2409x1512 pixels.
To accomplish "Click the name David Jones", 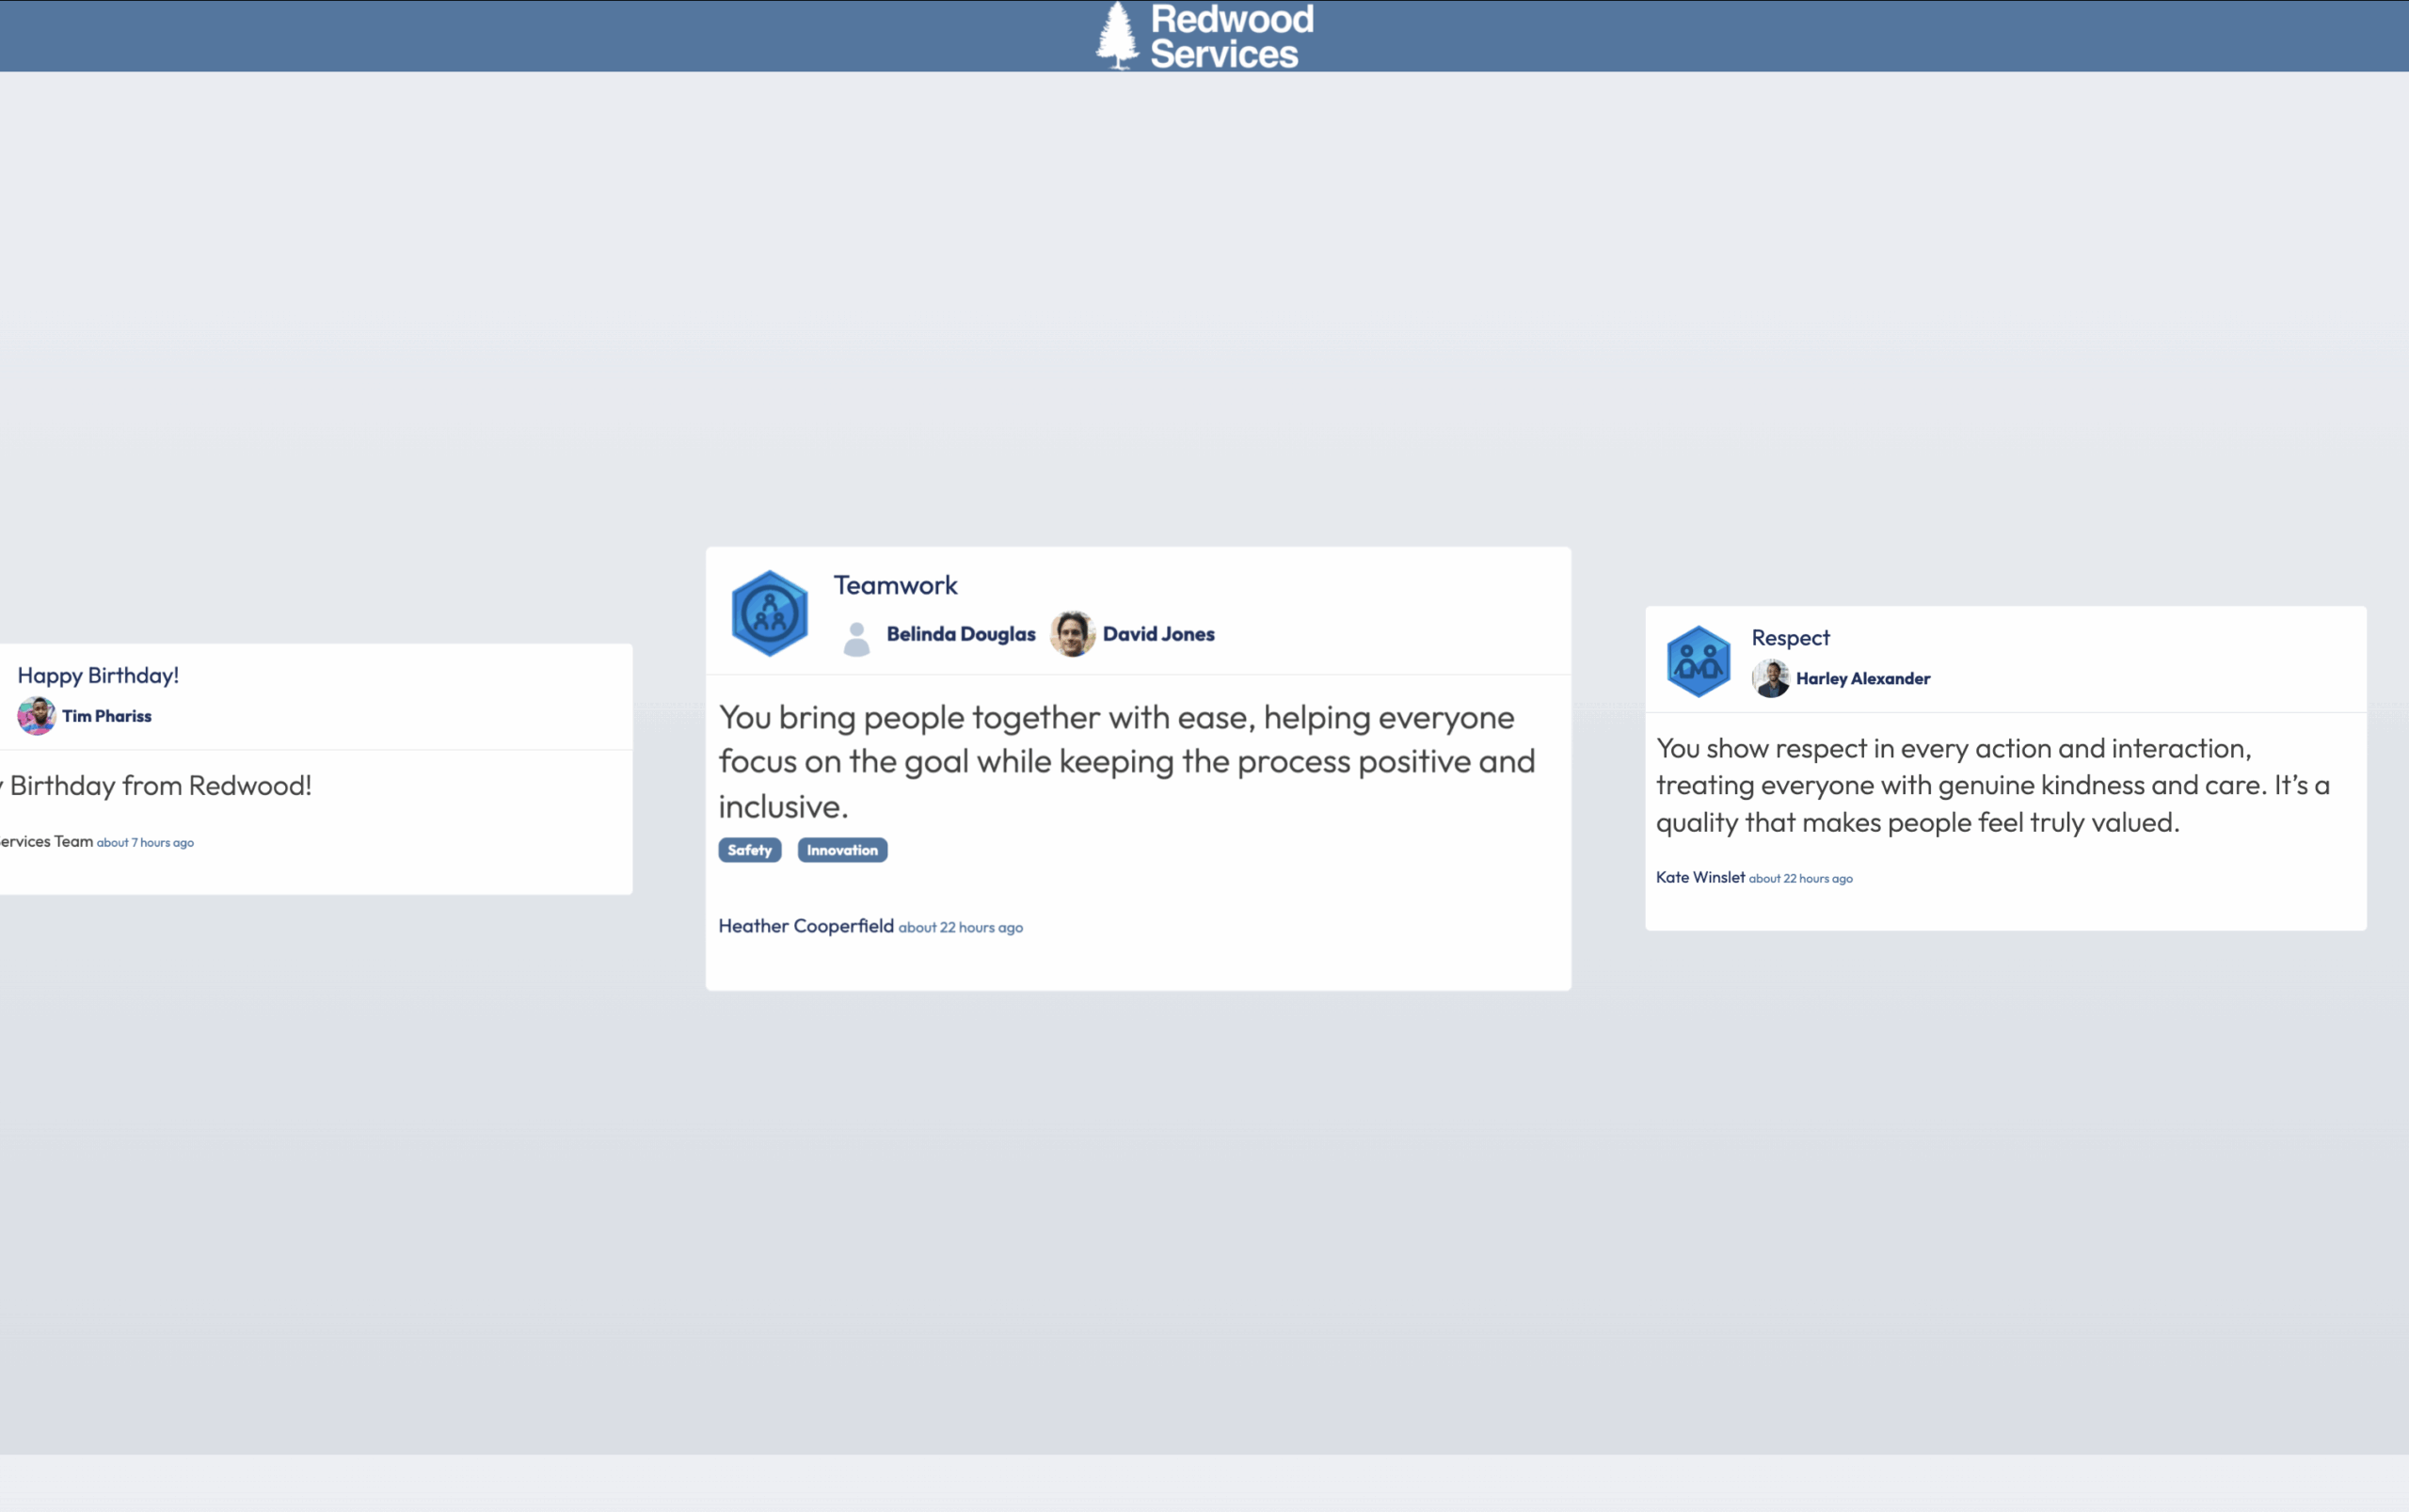I will (x=1158, y=633).
